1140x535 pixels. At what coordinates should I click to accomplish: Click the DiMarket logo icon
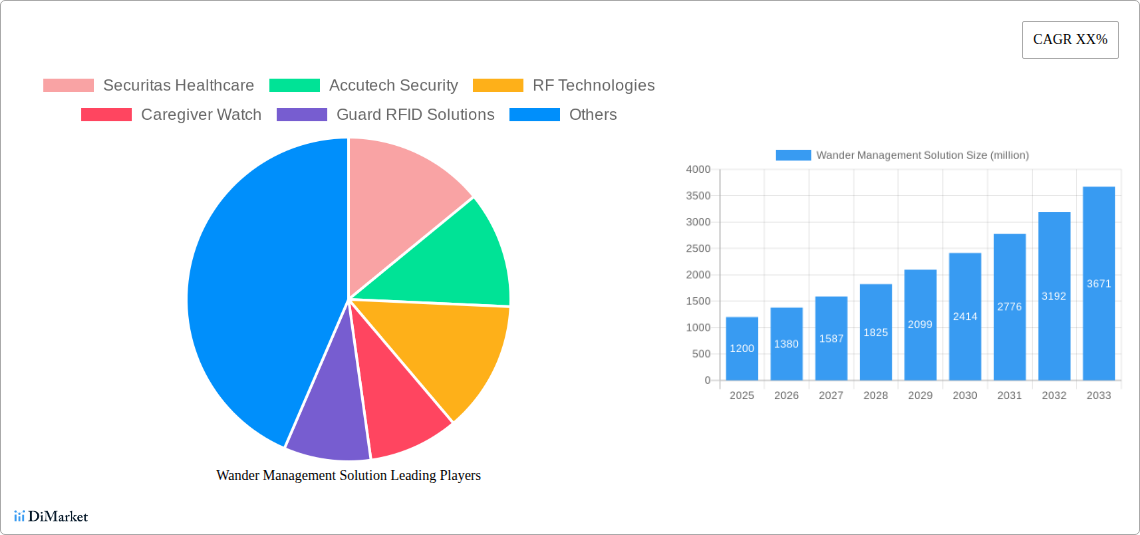pyautogui.click(x=19, y=516)
